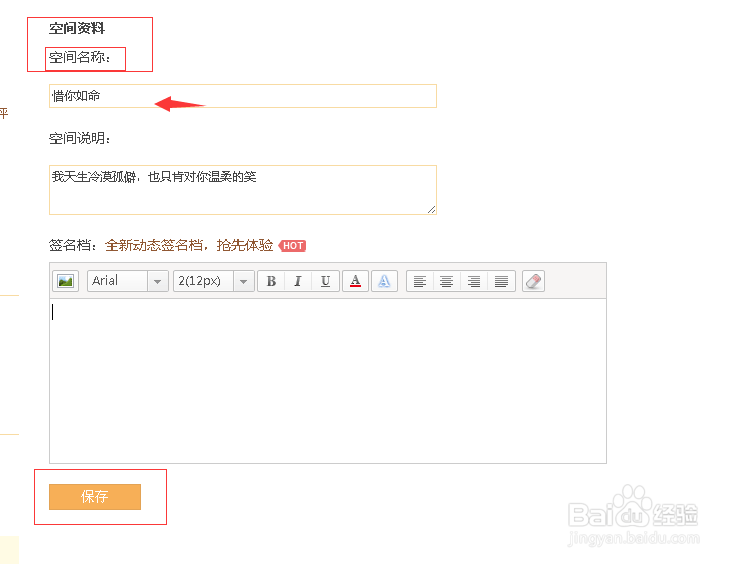Click the 空间名称 input field

[x=243, y=96]
